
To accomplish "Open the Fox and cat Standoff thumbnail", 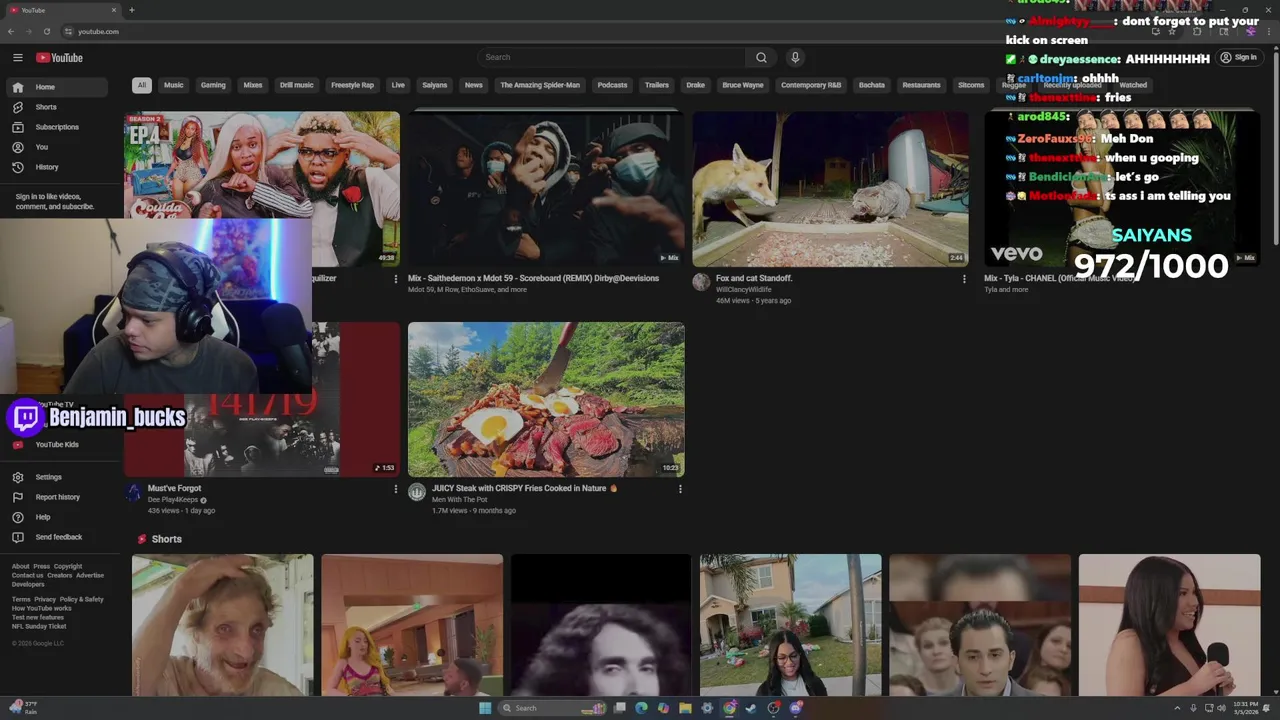I will pyautogui.click(x=830, y=189).
